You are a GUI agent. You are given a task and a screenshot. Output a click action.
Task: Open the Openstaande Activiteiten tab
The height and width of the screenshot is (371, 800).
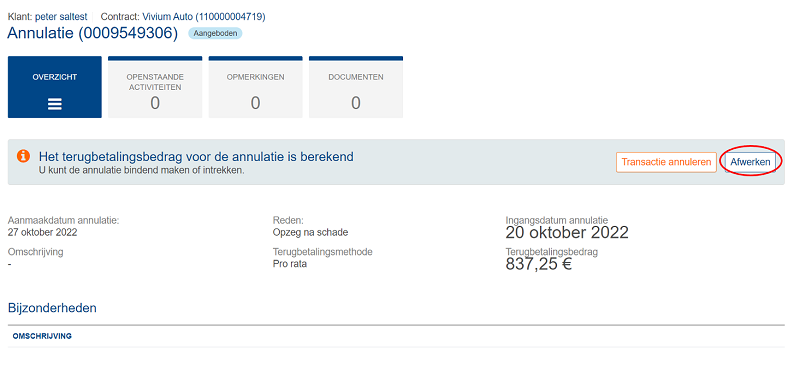click(155, 87)
